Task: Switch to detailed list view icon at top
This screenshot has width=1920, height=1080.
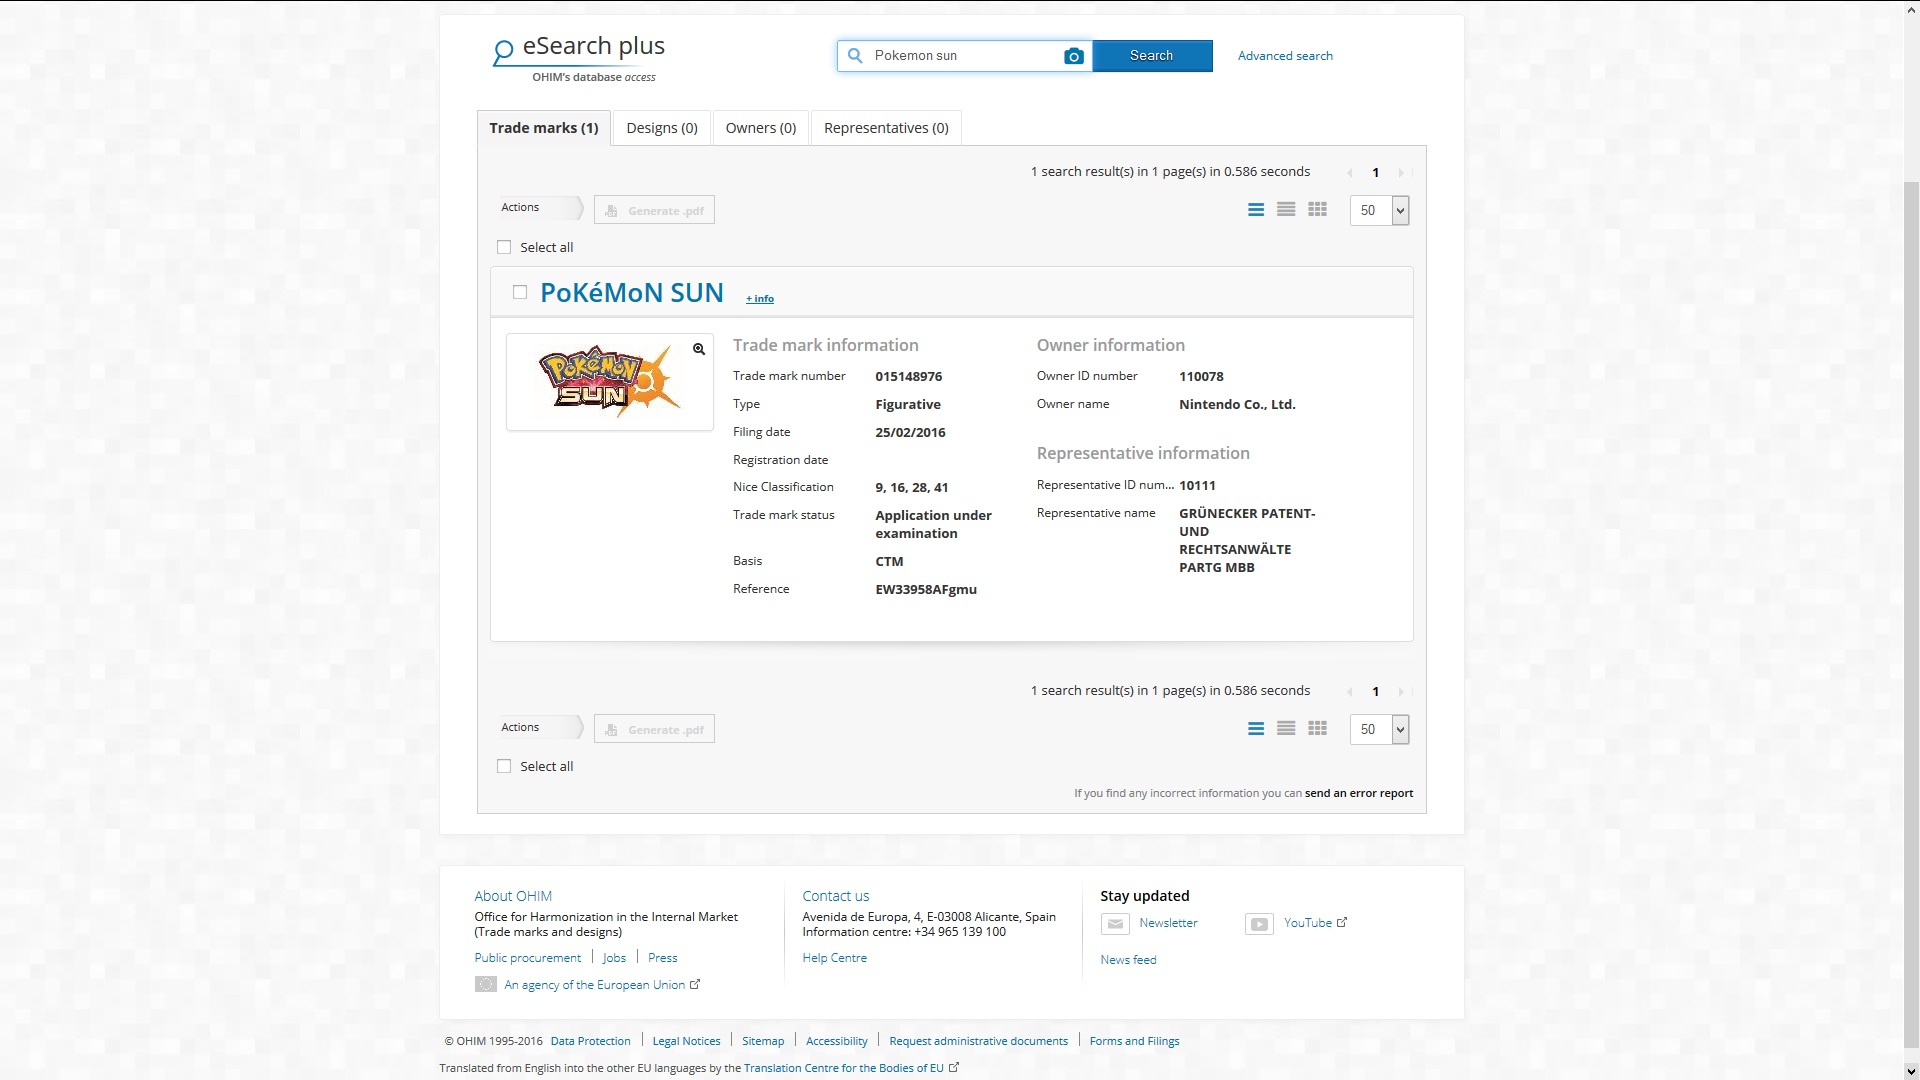Action: [x=1256, y=210]
